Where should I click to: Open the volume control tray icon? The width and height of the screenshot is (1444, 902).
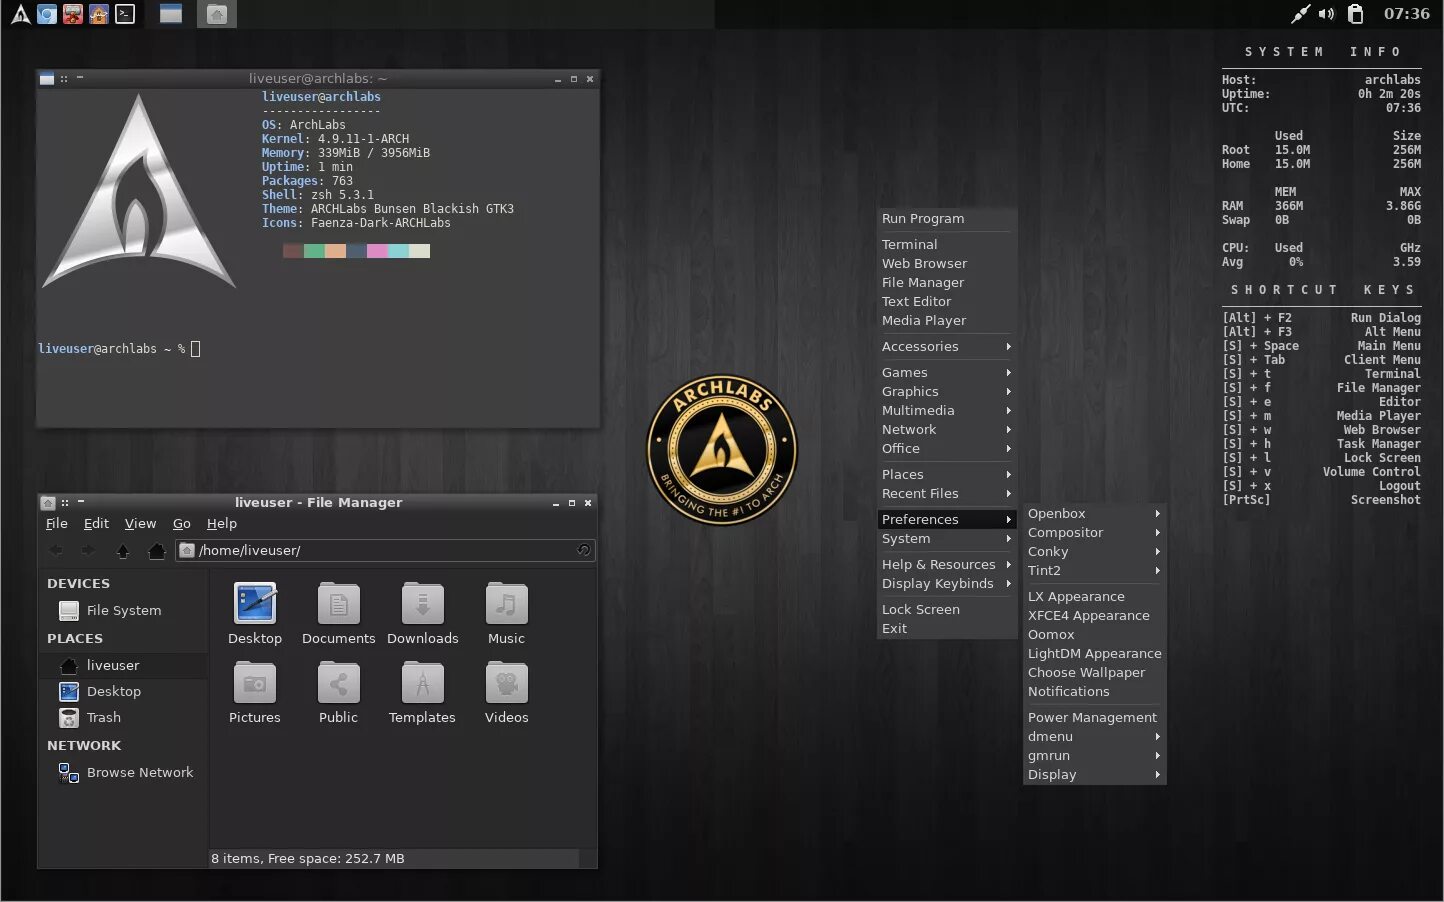click(1327, 13)
